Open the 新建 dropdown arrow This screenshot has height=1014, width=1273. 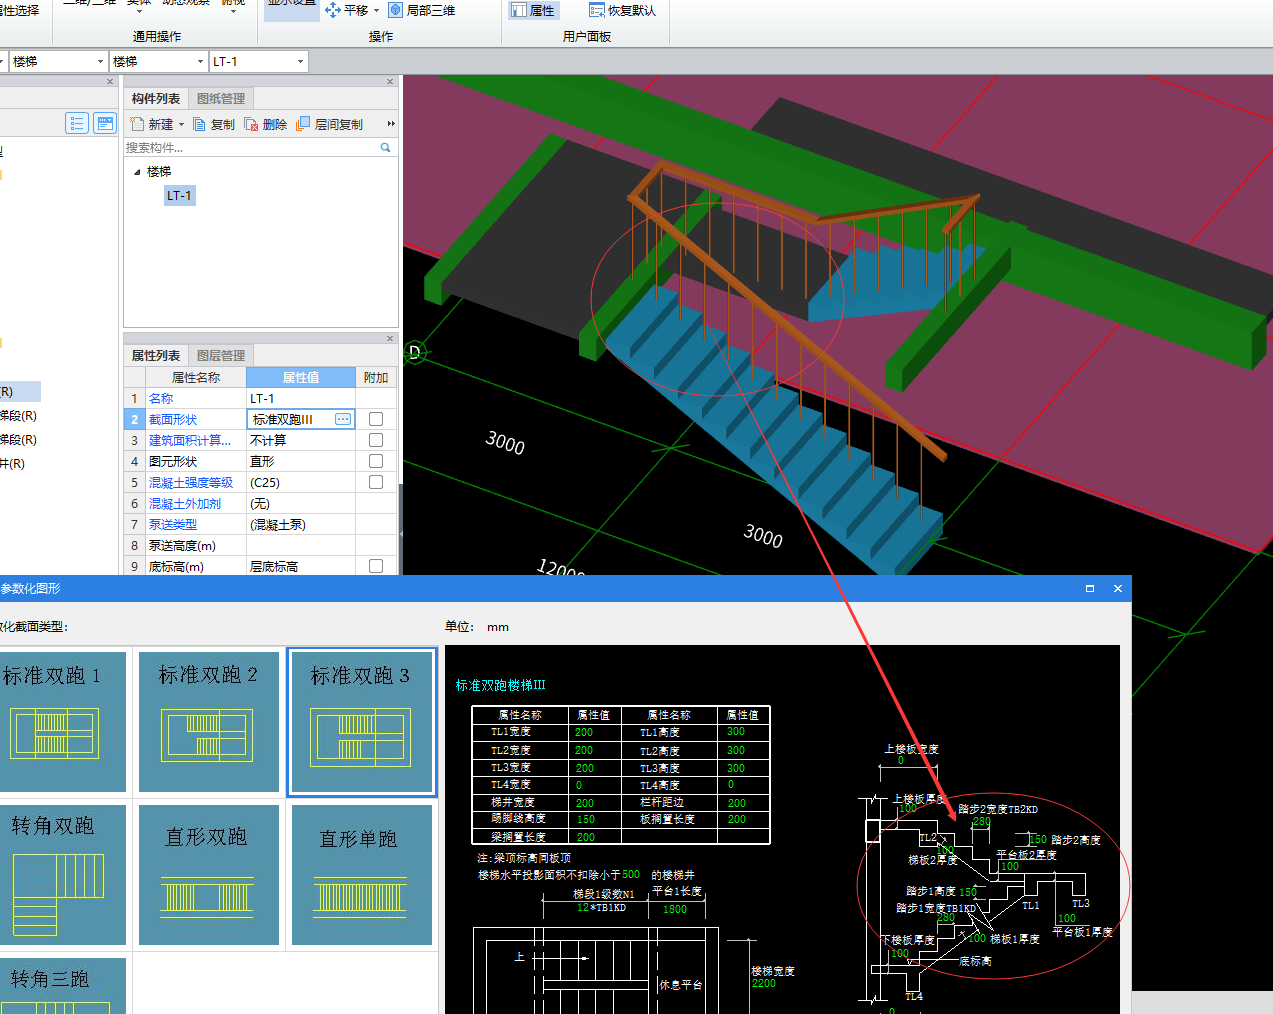coord(181,125)
